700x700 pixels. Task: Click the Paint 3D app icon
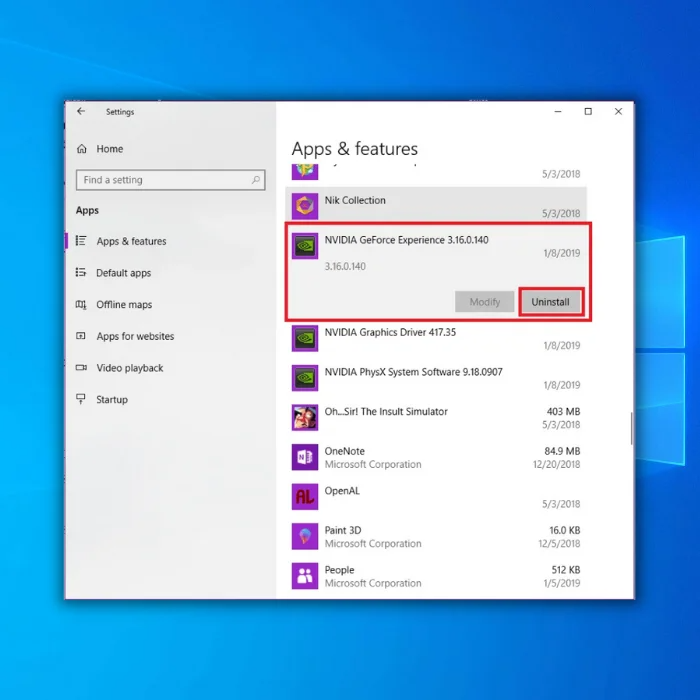[305, 536]
